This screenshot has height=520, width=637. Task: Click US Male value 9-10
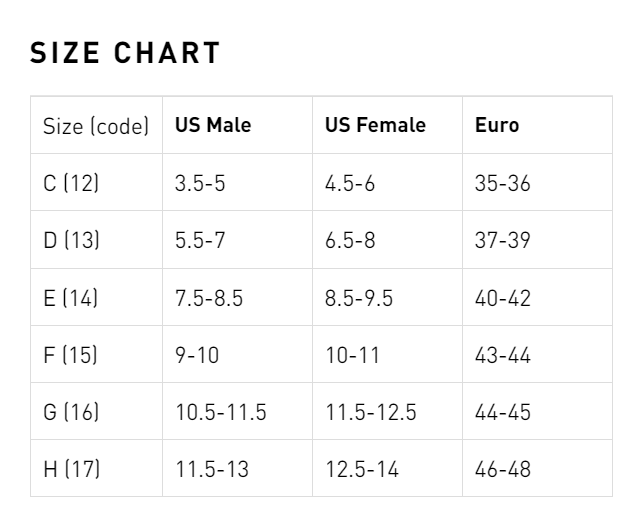tap(197, 355)
